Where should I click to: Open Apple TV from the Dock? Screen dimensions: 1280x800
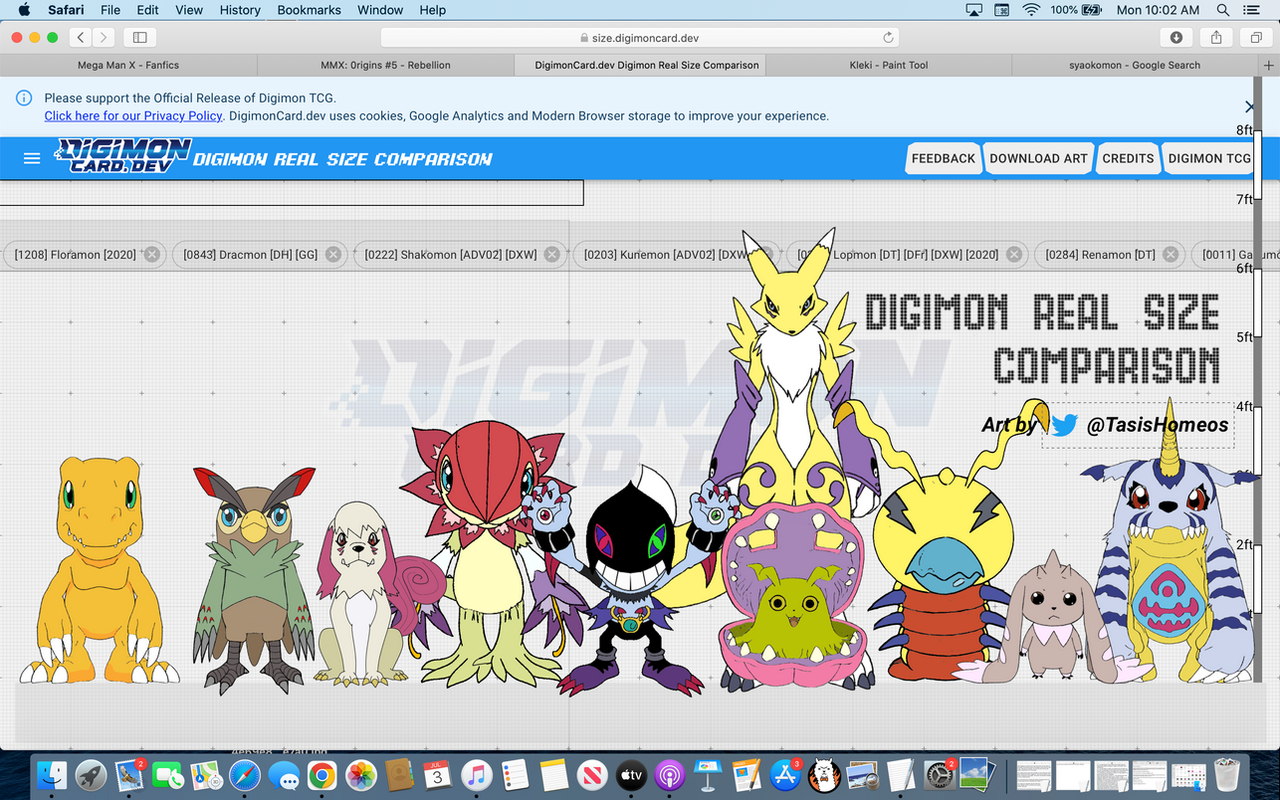630,775
